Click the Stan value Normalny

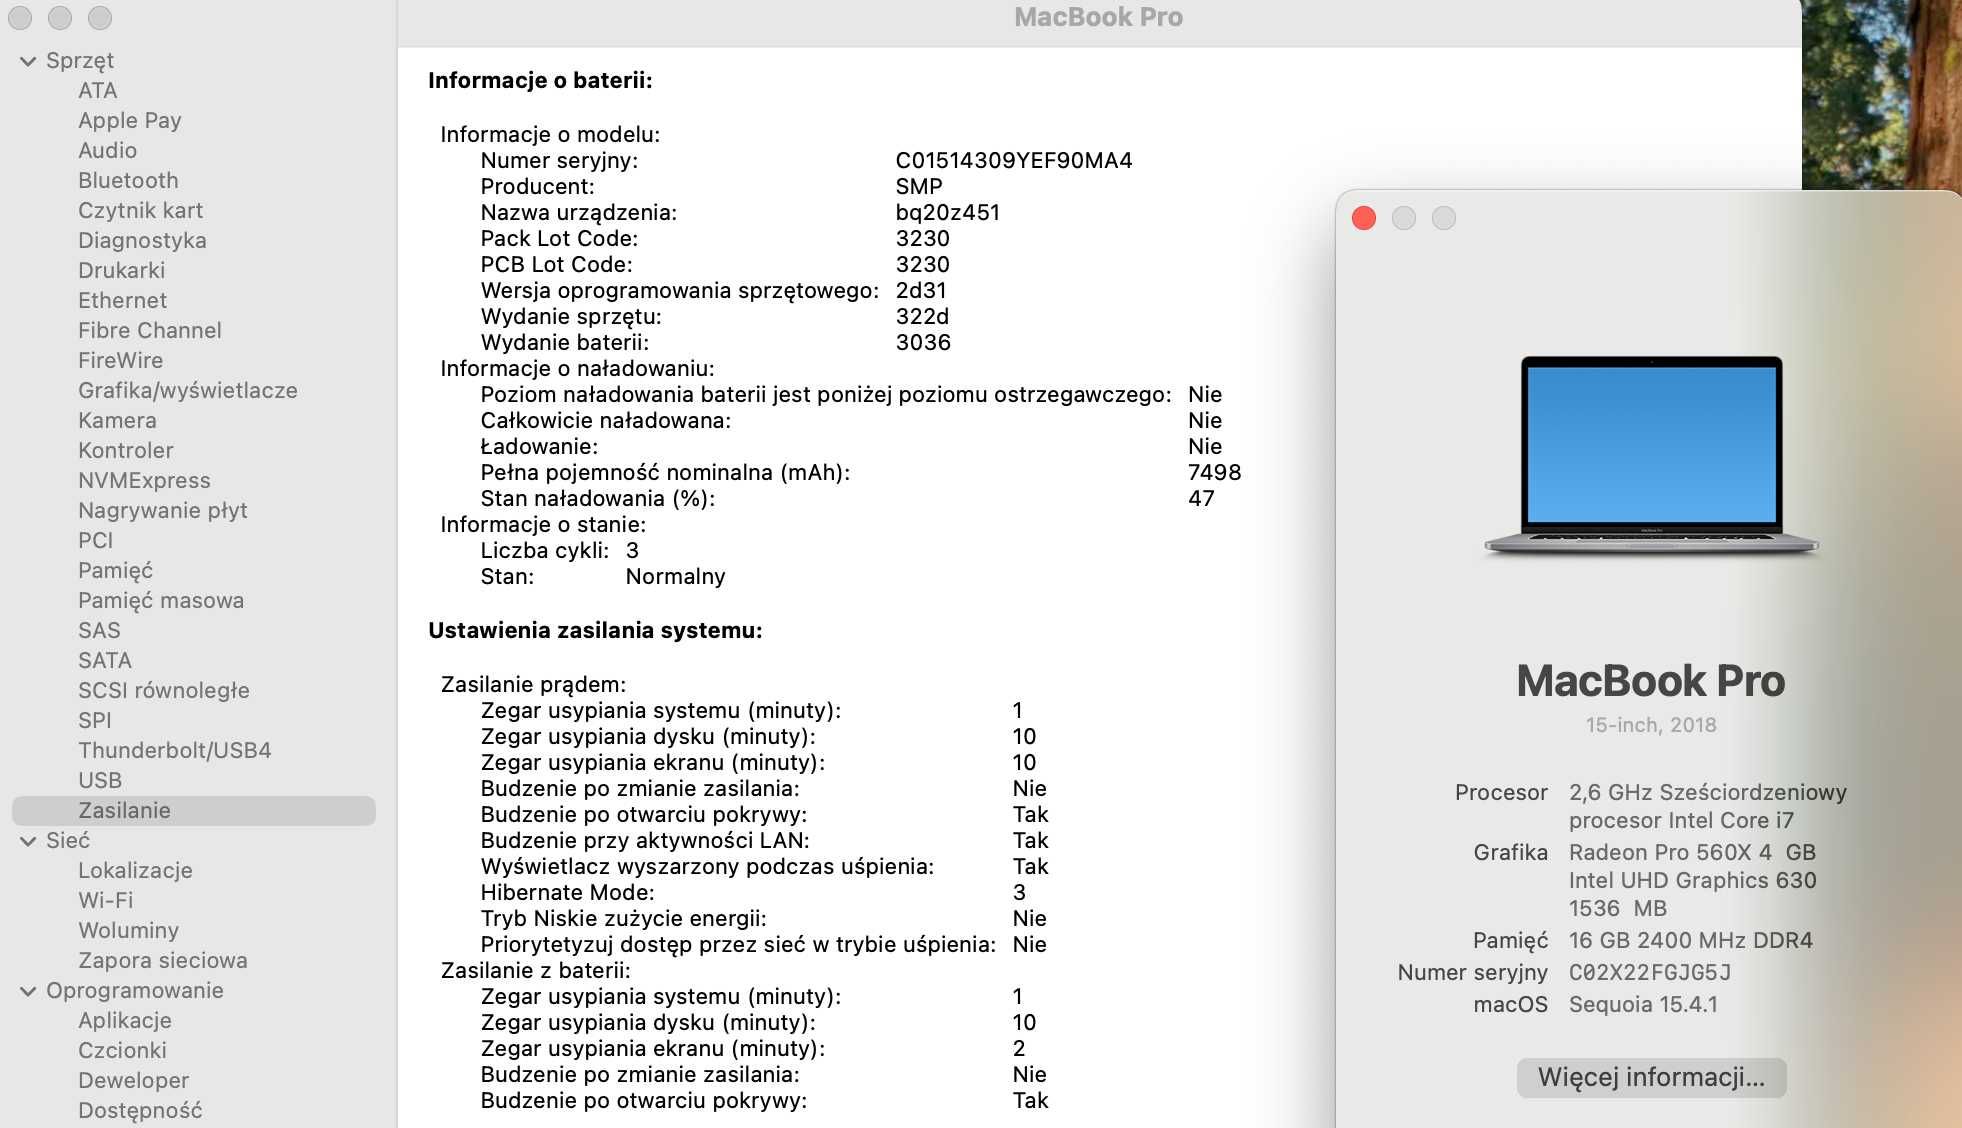pyautogui.click(x=675, y=576)
